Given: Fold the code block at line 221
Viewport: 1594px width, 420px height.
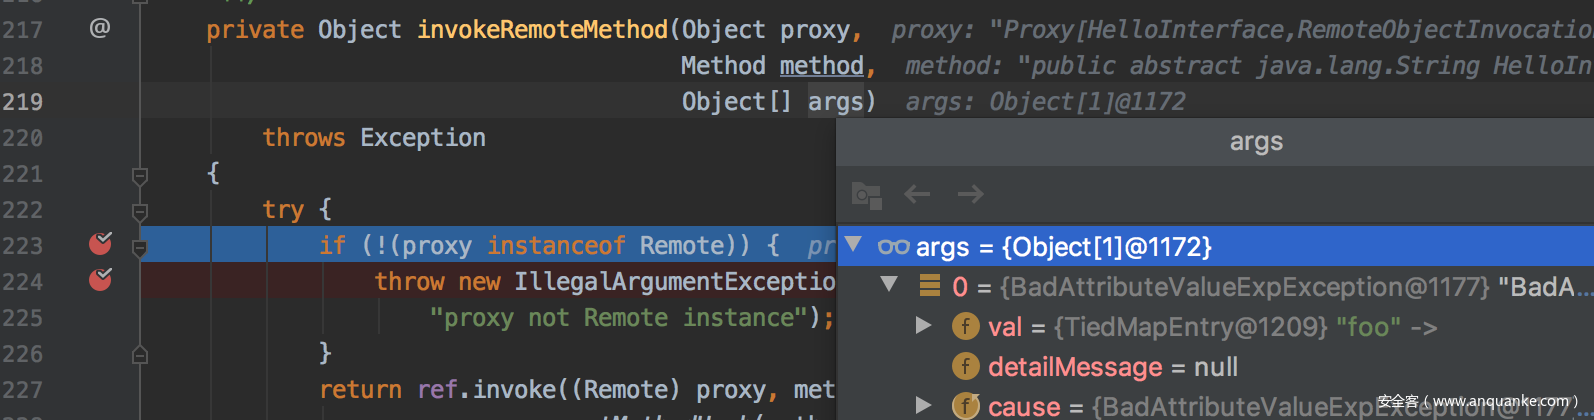Looking at the screenshot, I should point(140,176).
